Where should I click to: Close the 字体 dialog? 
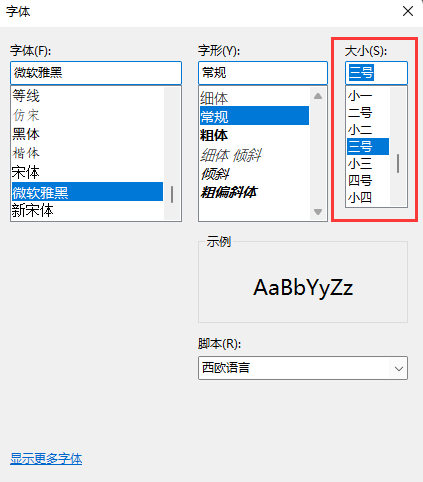tap(408, 11)
